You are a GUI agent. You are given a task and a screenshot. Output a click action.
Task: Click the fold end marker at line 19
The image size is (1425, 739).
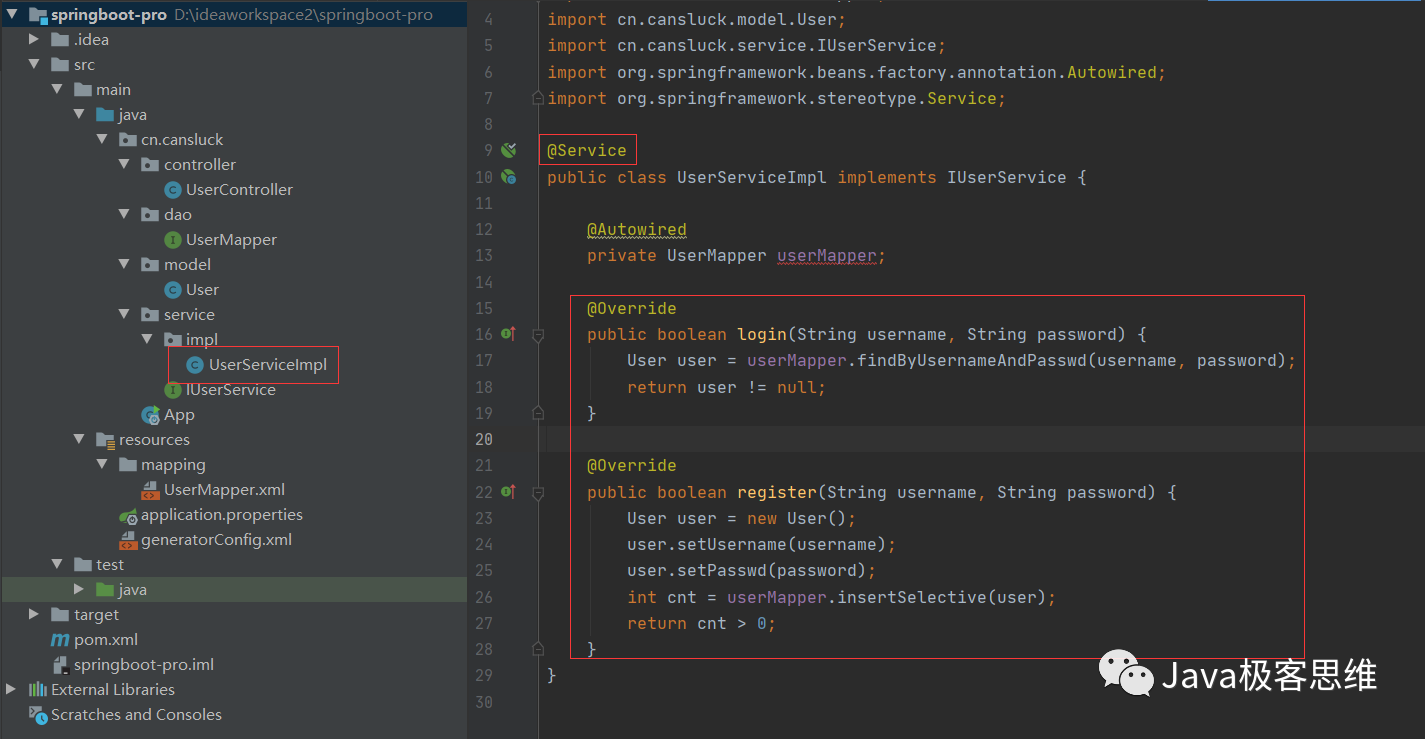pos(538,412)
